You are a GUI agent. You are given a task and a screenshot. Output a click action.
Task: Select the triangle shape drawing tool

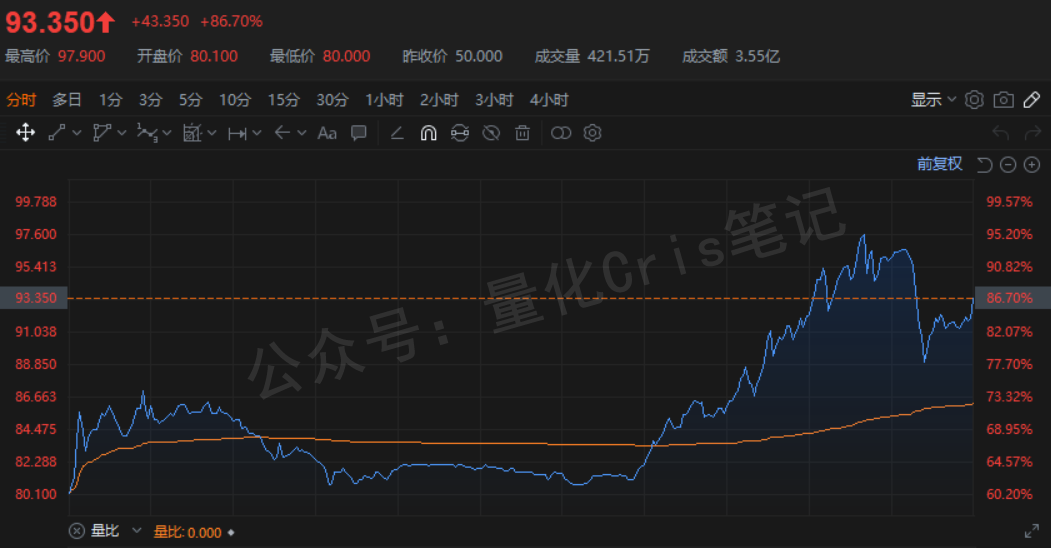pos(102,133)
